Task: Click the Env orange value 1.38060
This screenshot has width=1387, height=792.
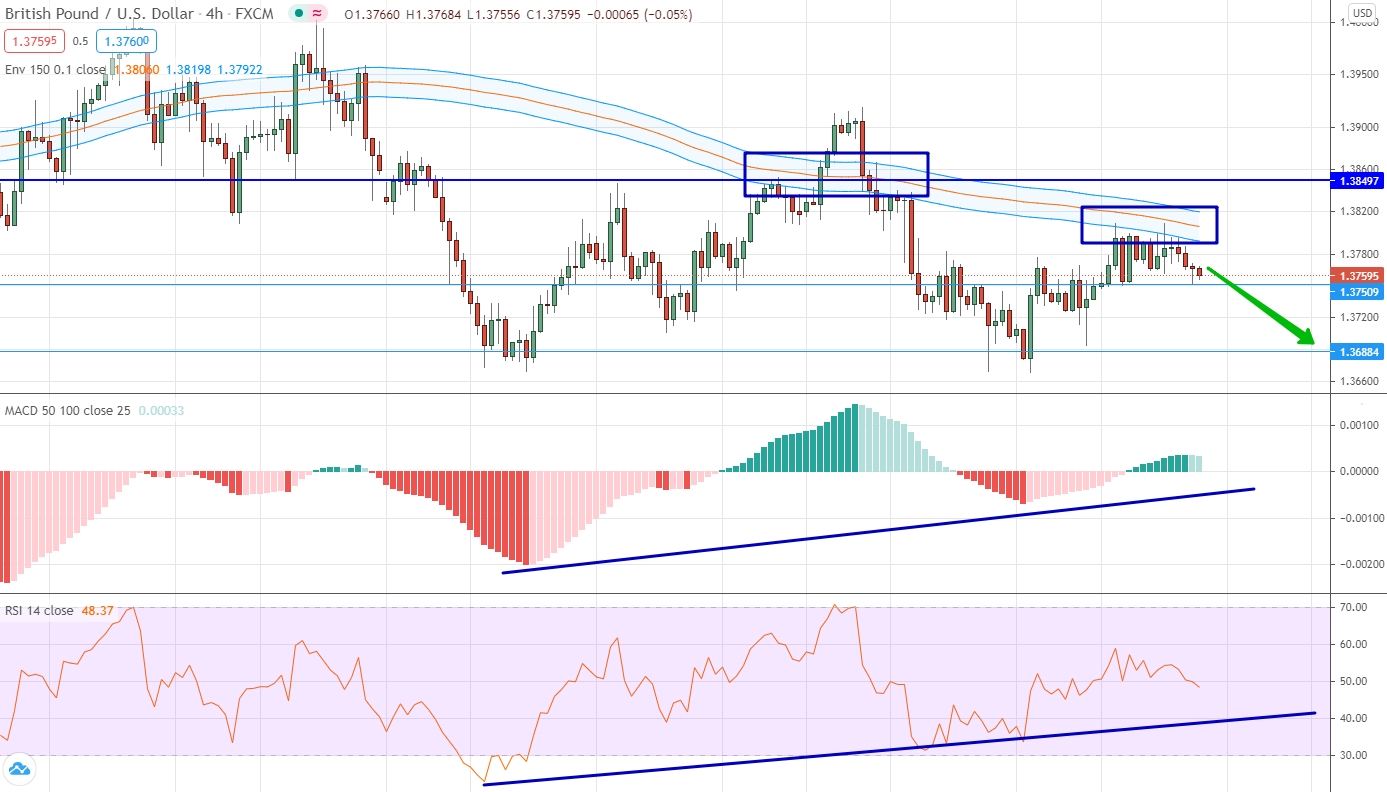Action: click(136, 70)
